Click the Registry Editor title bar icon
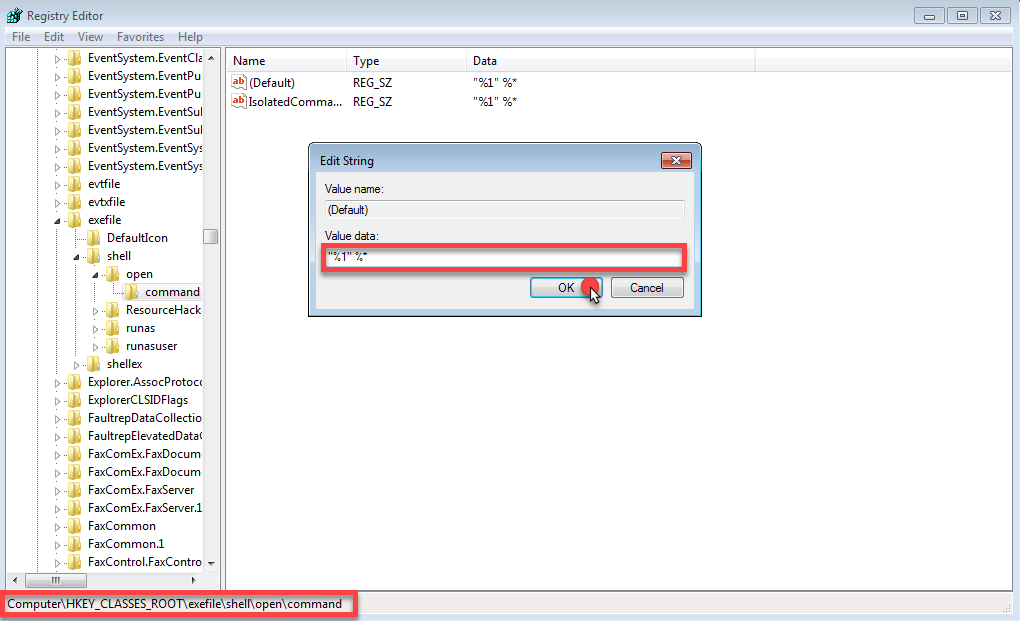The width and height of the screenshot is (1020, 621). [15, 16]
